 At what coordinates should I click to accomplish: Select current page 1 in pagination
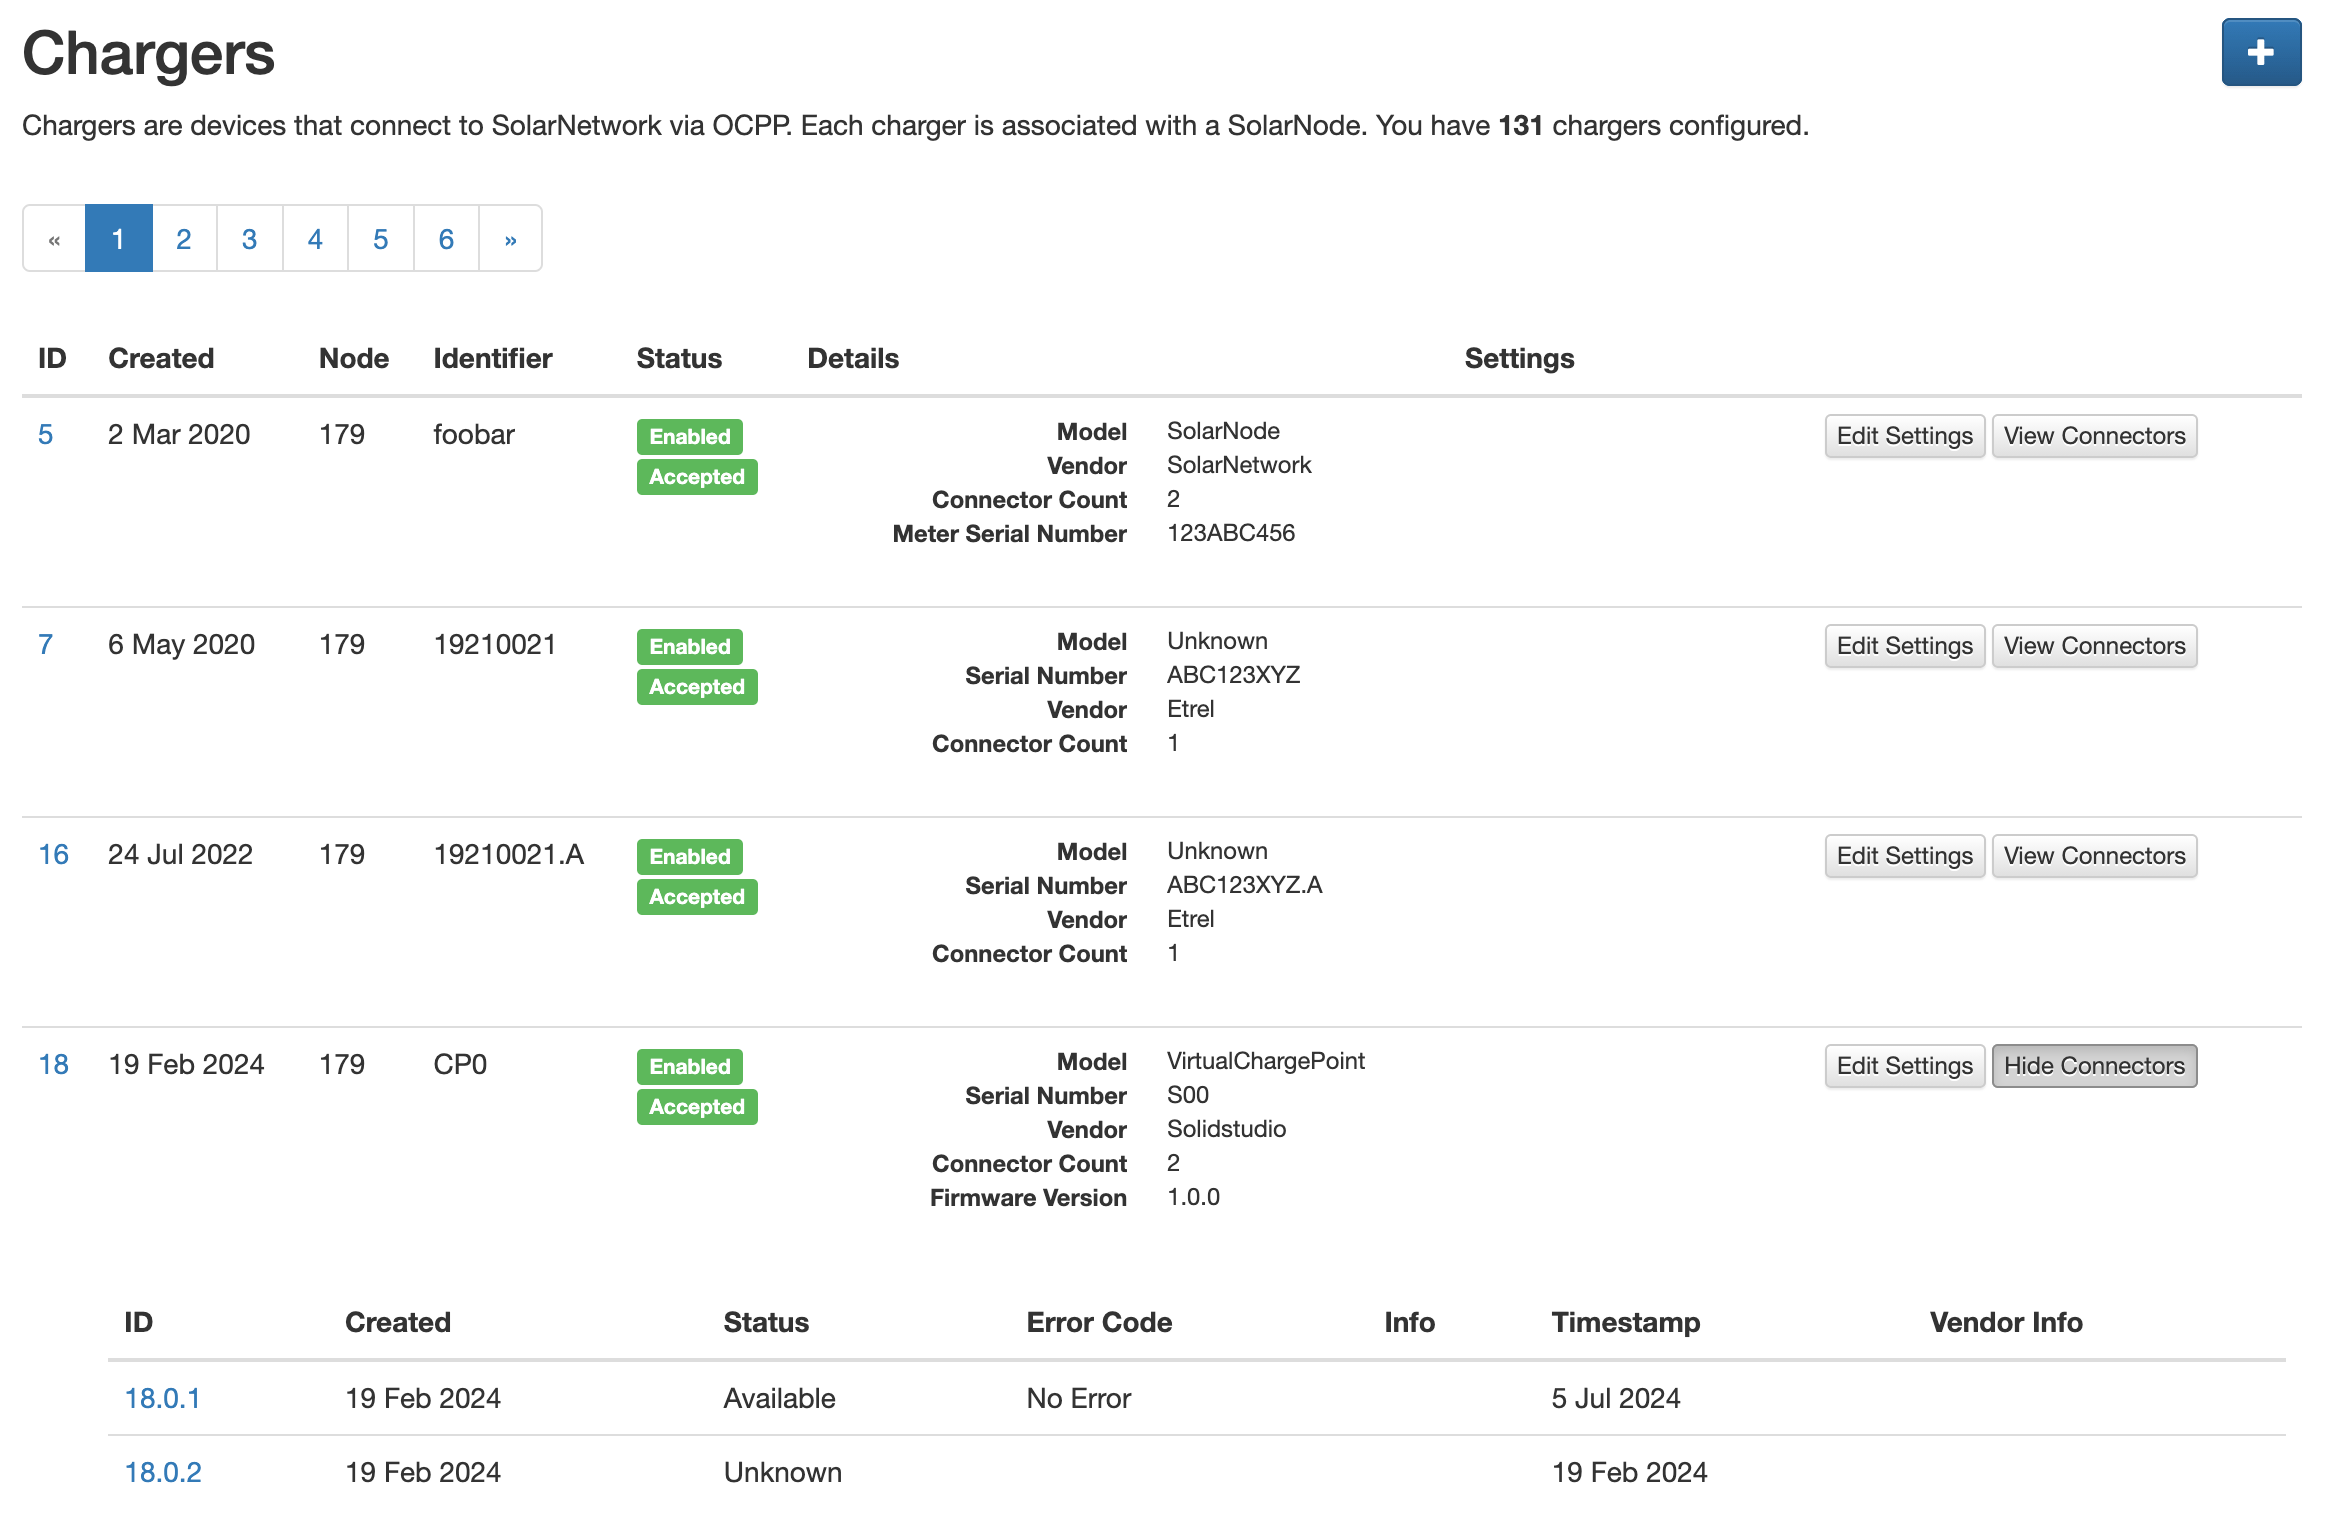[x=118, y=239]
